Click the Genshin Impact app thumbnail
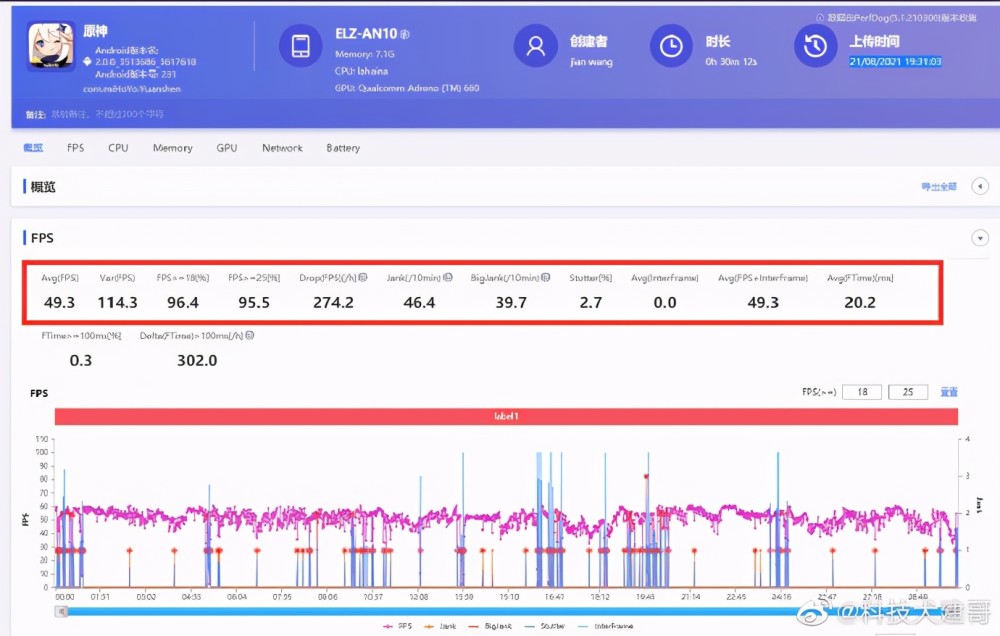Image resolution: width=1000 pixels, height=636 pixels. tap(51, 47)
